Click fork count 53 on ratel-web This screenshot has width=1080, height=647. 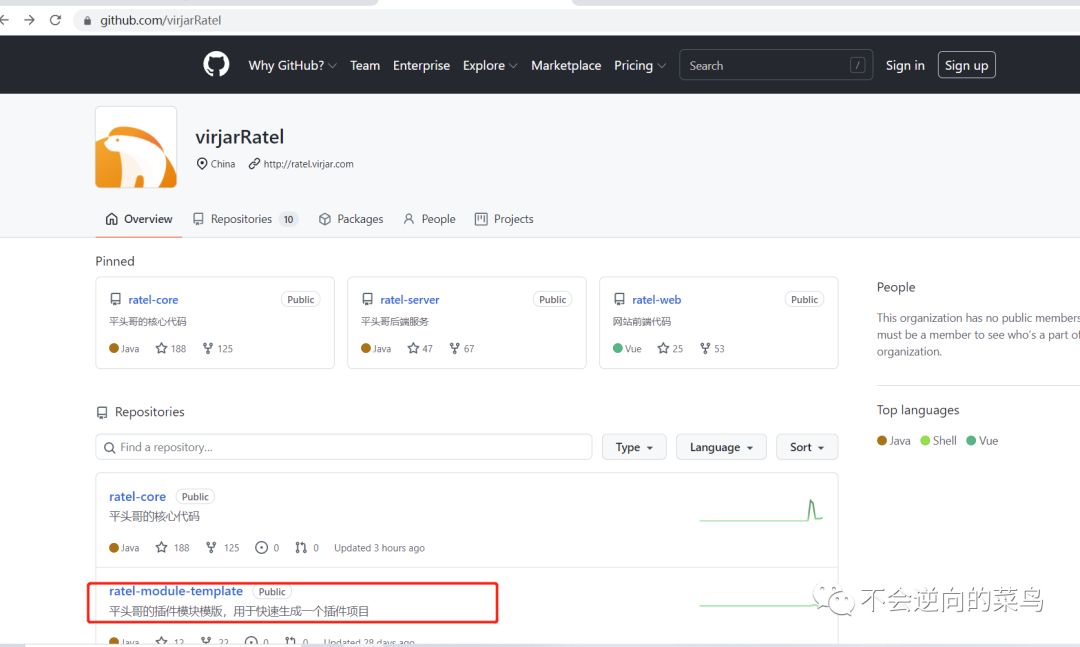(x=712, y=349)
